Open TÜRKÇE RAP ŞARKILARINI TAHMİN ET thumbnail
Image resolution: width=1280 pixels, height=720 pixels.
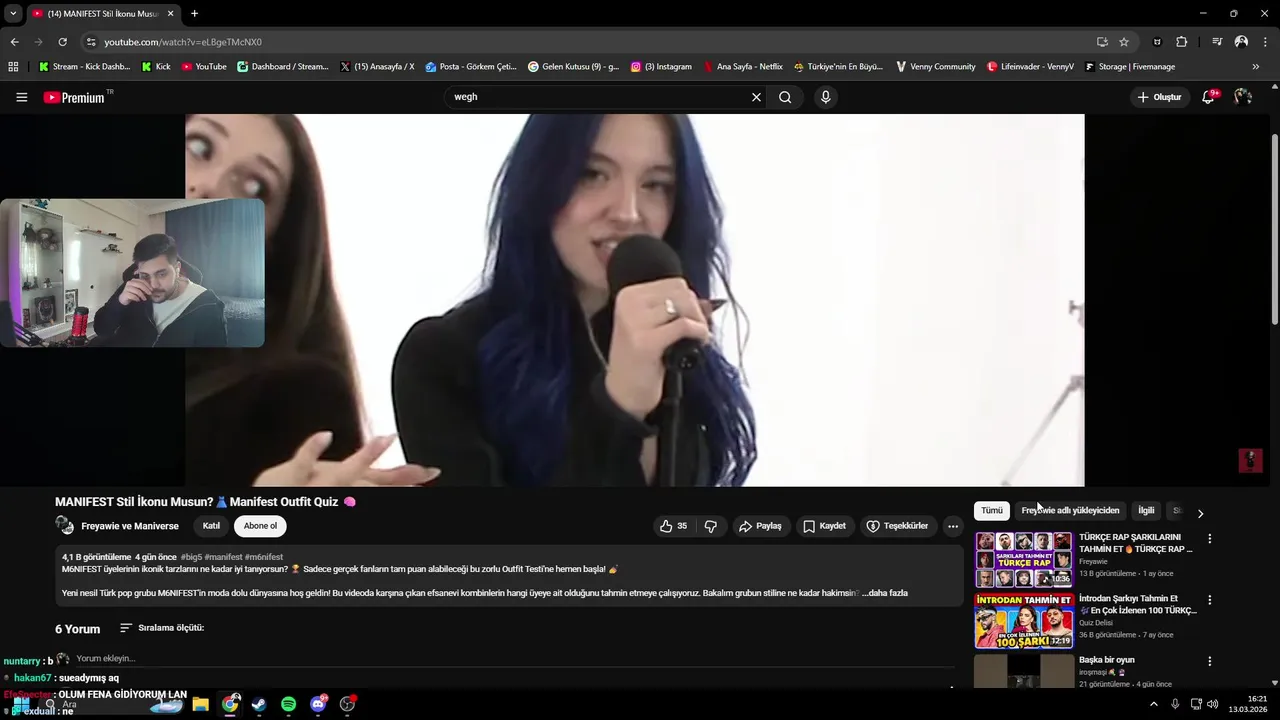1023,559
